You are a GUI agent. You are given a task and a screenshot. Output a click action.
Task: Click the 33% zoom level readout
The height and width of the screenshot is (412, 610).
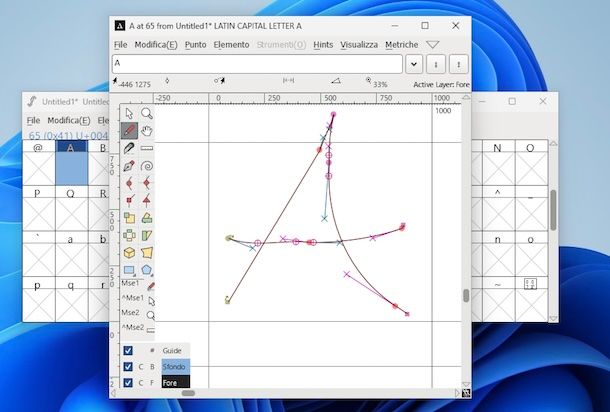380,84
